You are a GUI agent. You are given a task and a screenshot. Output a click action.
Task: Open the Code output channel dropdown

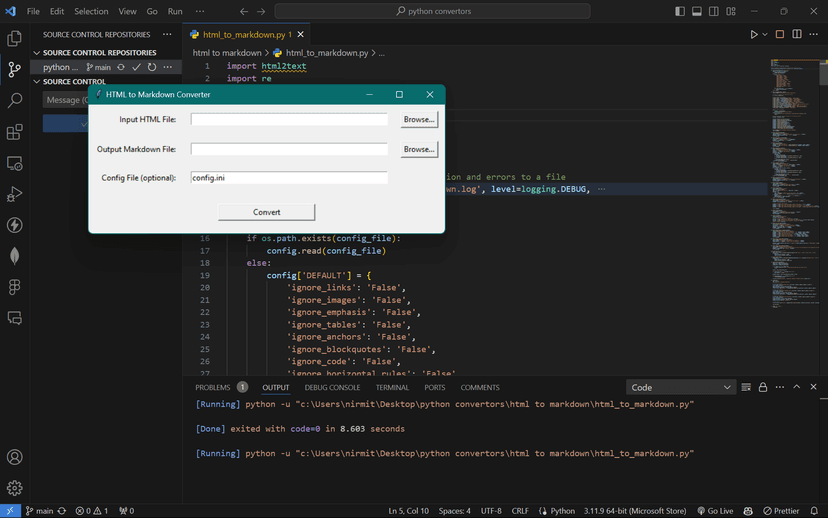pos(681,387)
